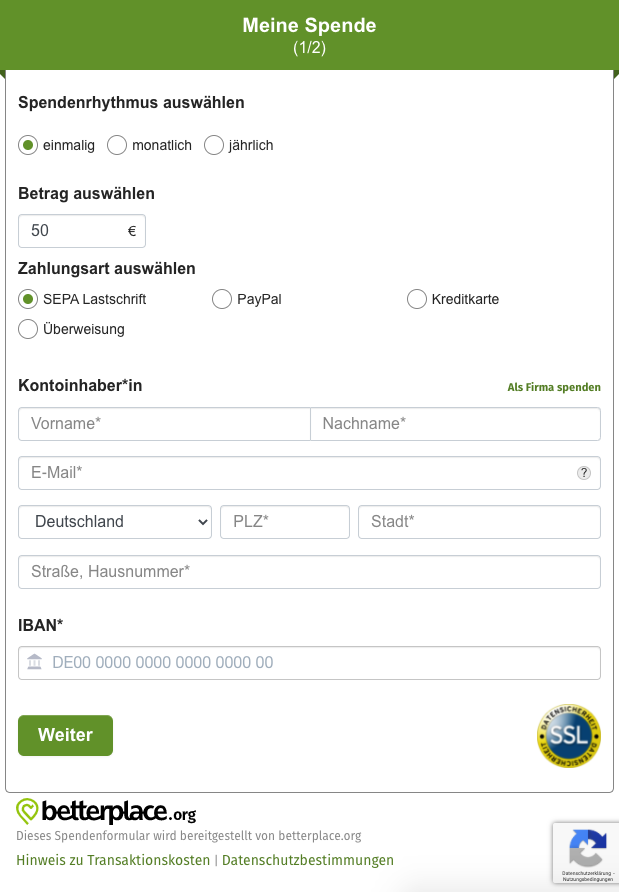Click the SSL Datensicherheit badge

click(568, 736)
